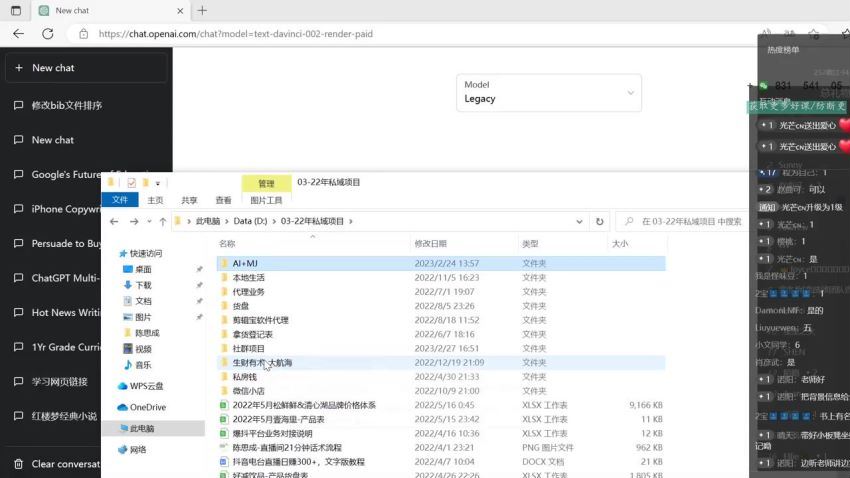Select the 生财有术-大航海 folder

tap(441, 362)
